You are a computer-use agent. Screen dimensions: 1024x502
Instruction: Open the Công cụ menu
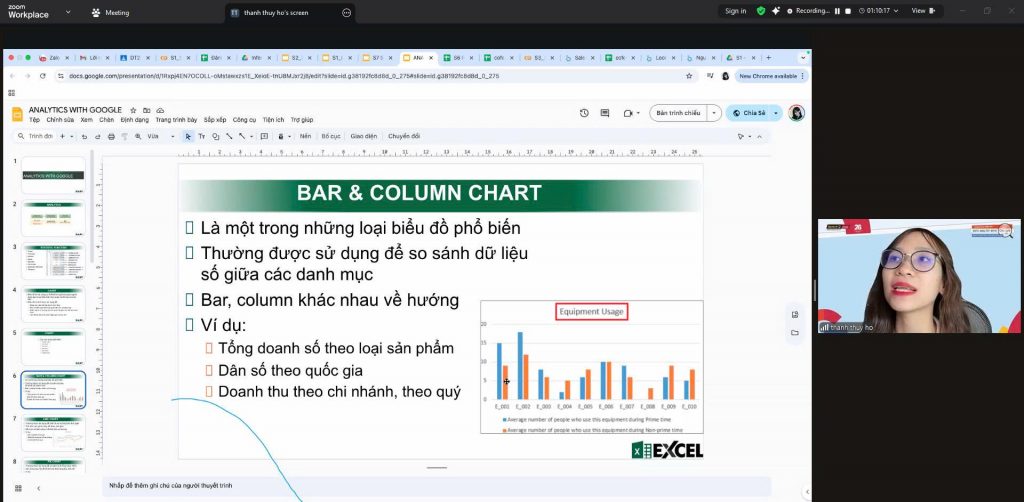coord(244,120)
